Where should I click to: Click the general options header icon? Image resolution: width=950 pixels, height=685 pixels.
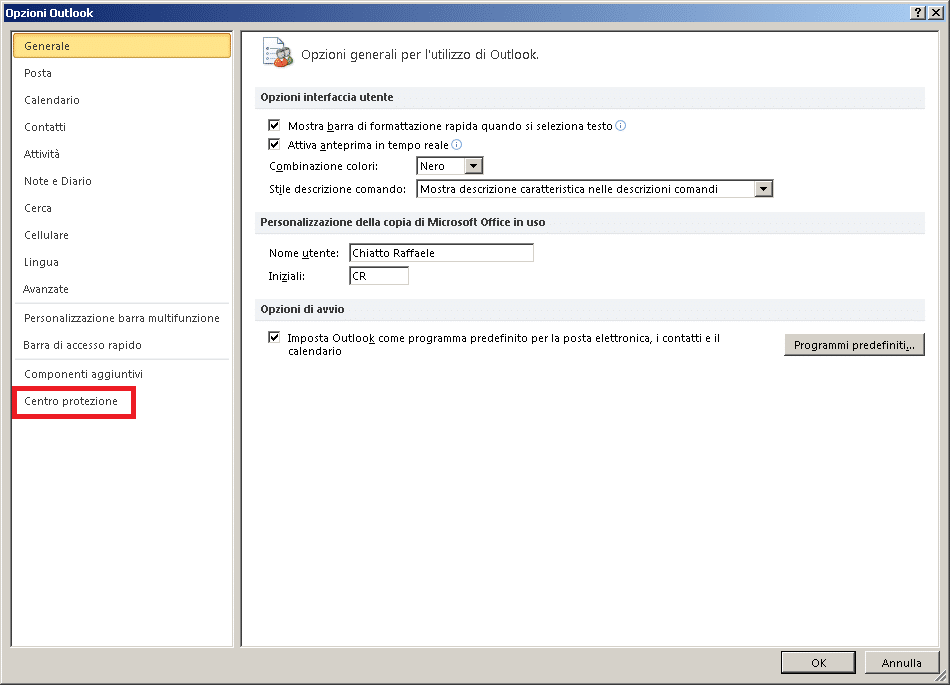(277, 53)
